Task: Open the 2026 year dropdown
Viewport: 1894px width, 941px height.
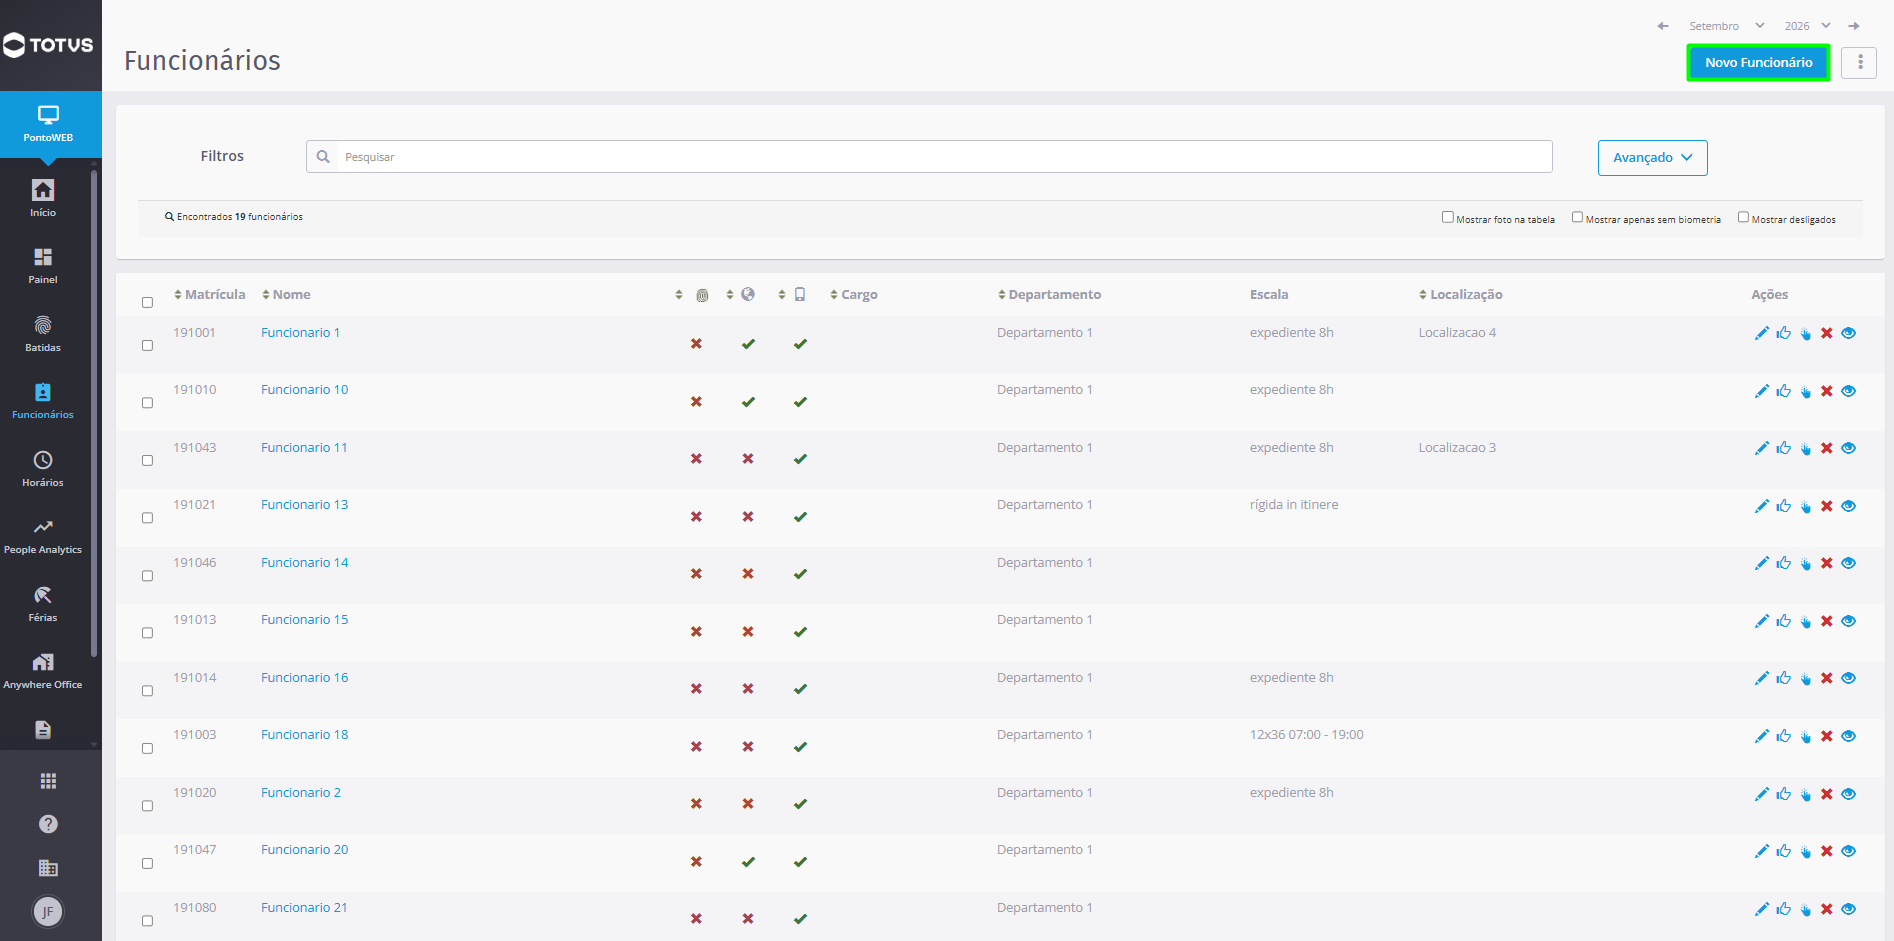Action: point(1808,26)
